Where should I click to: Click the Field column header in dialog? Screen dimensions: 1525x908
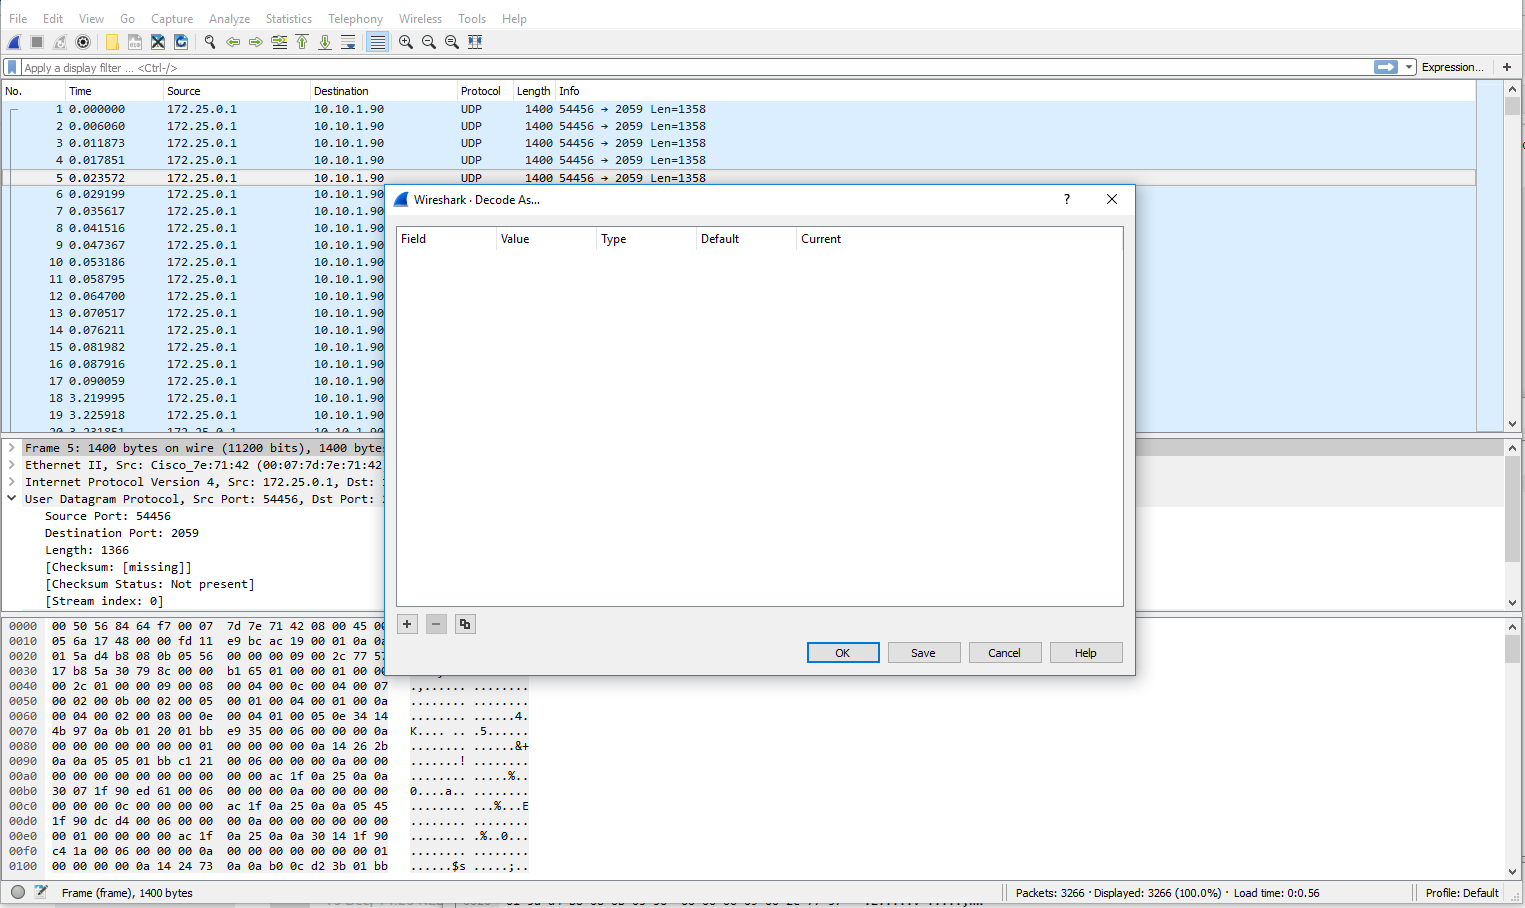(x=446, y=239)
